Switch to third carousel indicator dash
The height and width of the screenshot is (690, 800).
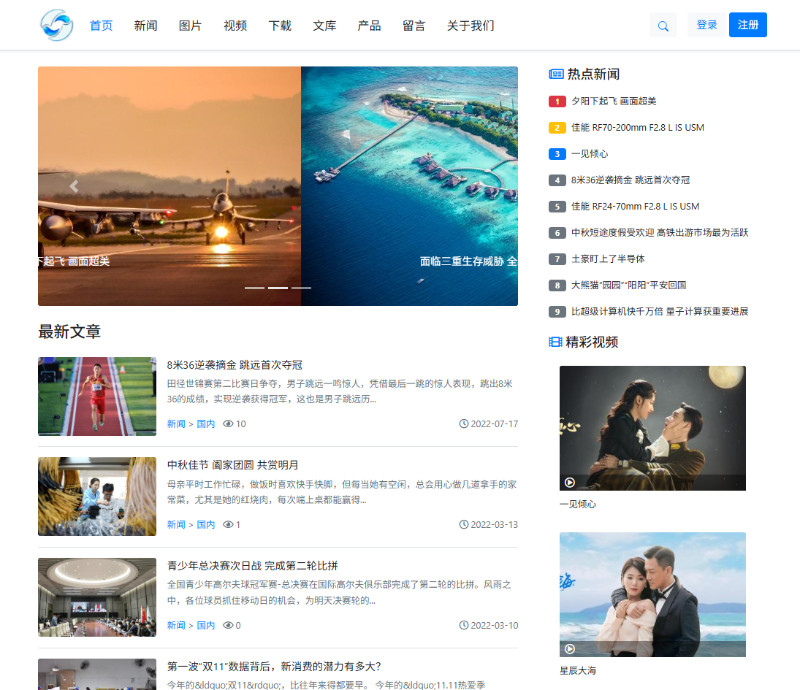point(301,288)
